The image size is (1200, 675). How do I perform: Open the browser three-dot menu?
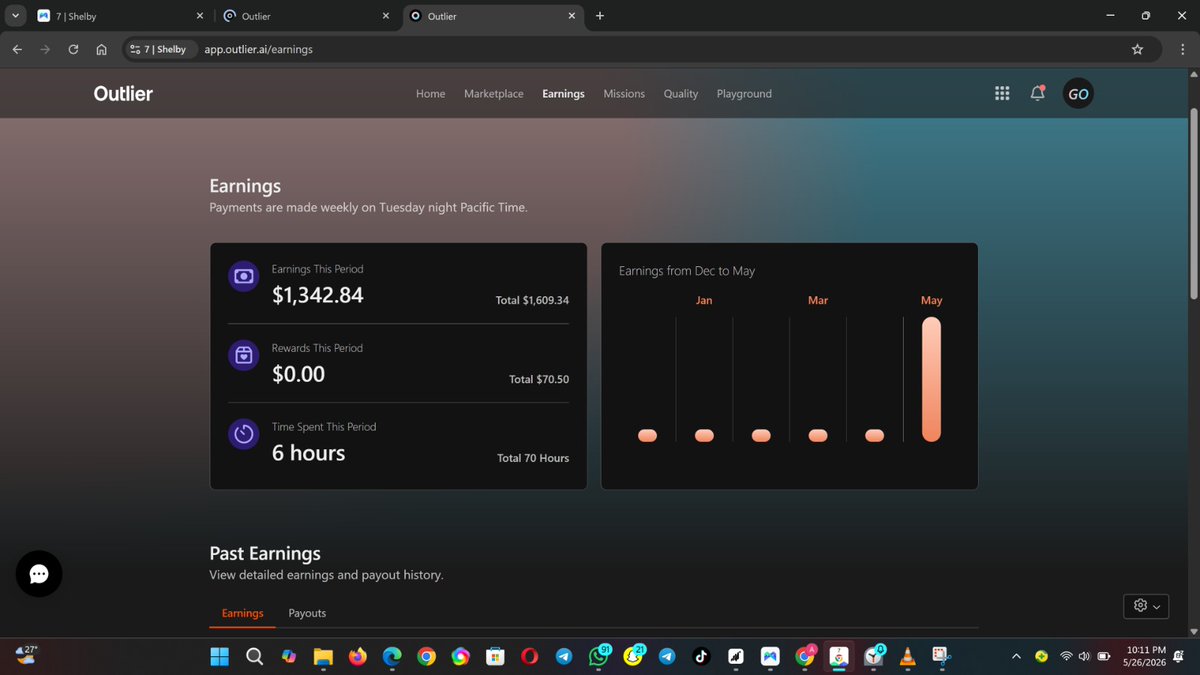[x=1182, y=49]
